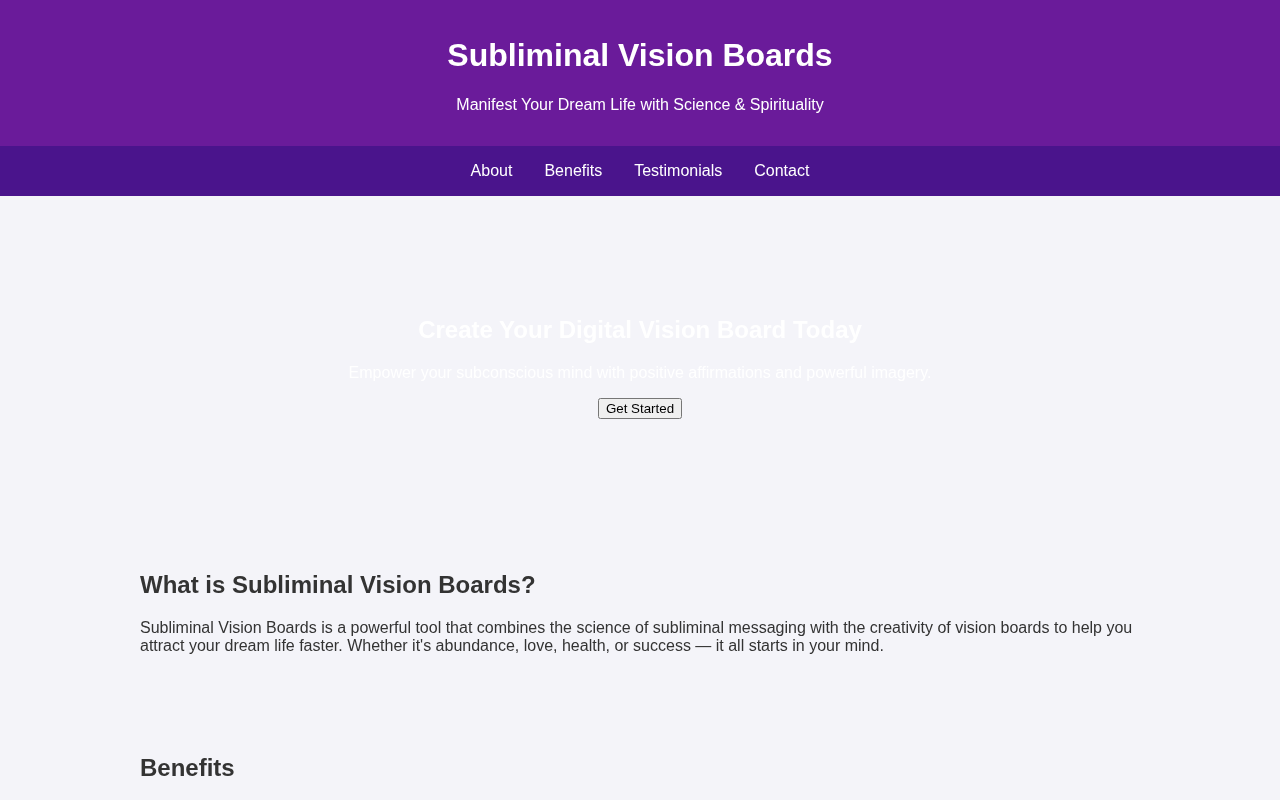This screenshot has width=1280, height=800.
Task: Click the words positive affirmations in the hero
Action: click(x=700, y=373)
